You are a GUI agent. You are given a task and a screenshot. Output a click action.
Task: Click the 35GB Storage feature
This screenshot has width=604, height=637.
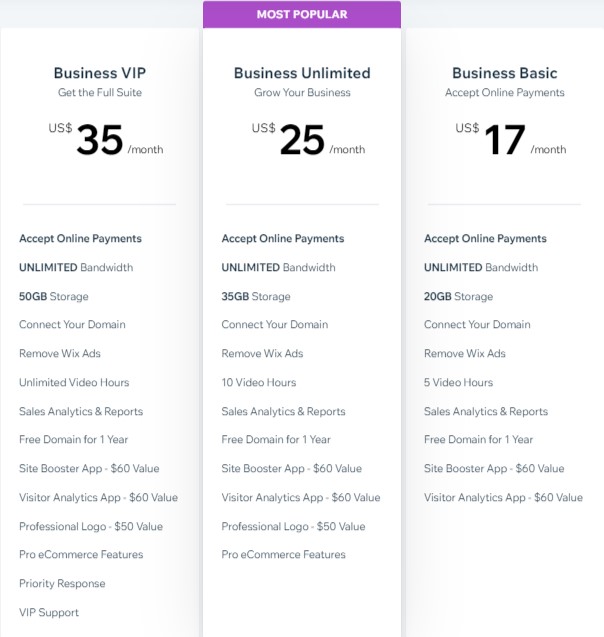(256, 297)
